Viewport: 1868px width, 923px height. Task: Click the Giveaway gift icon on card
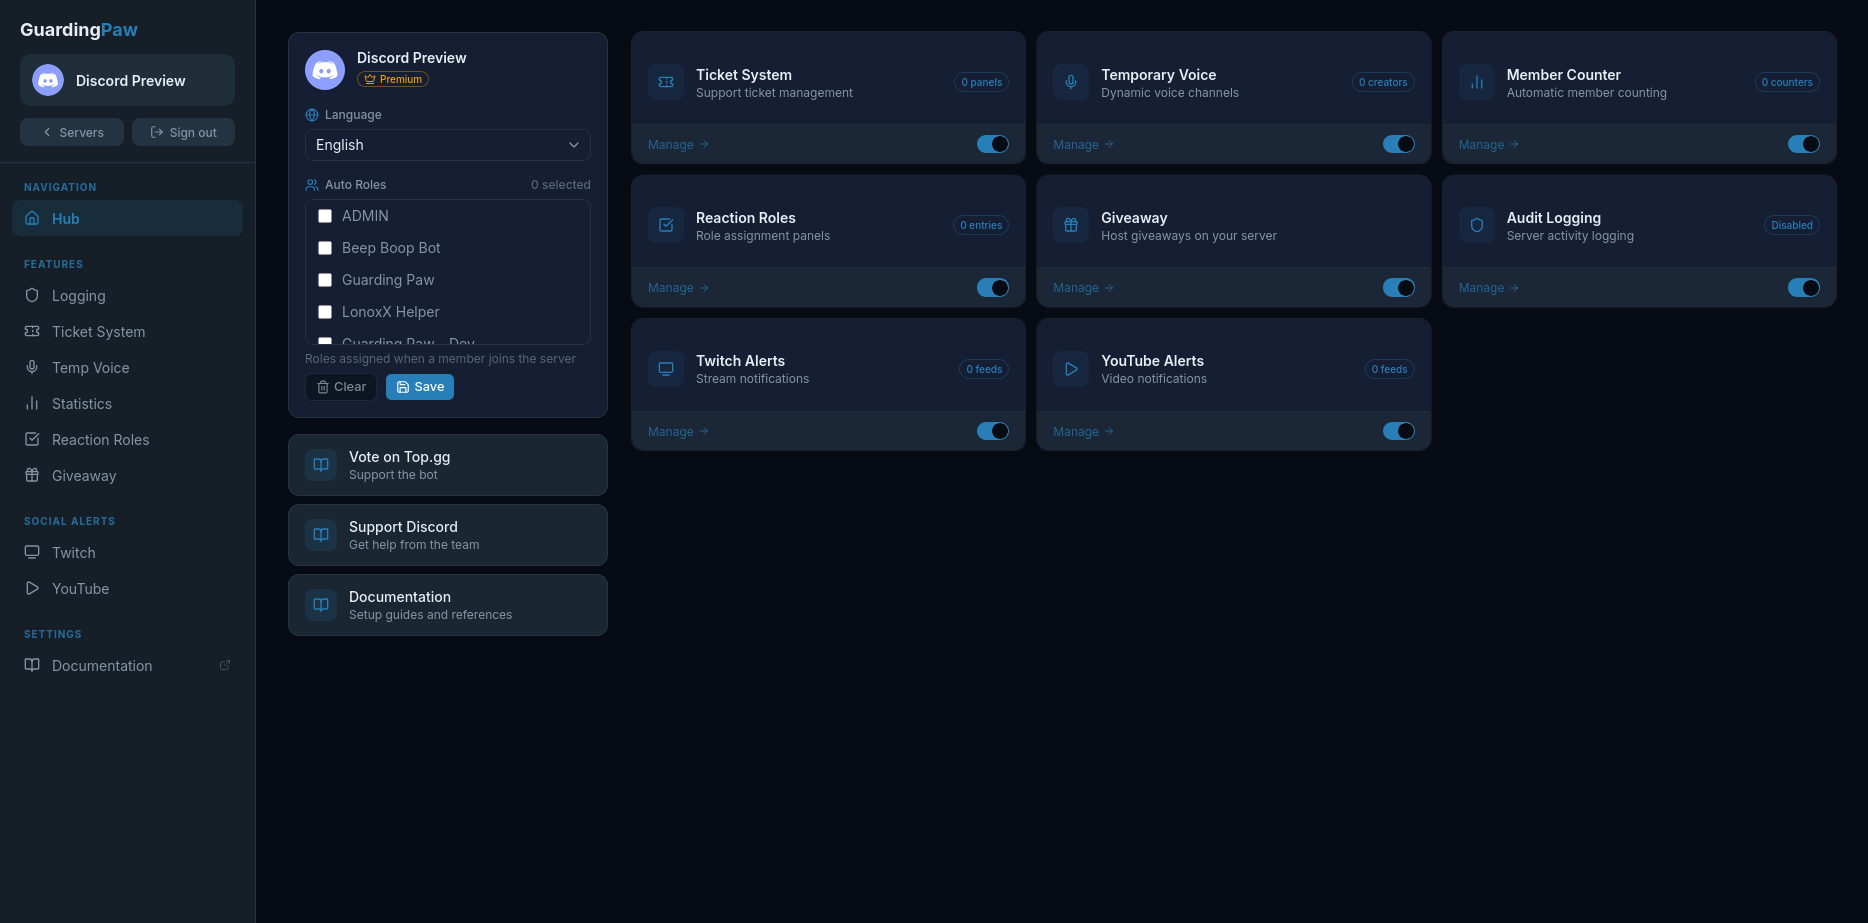[x=1071, y=225]
